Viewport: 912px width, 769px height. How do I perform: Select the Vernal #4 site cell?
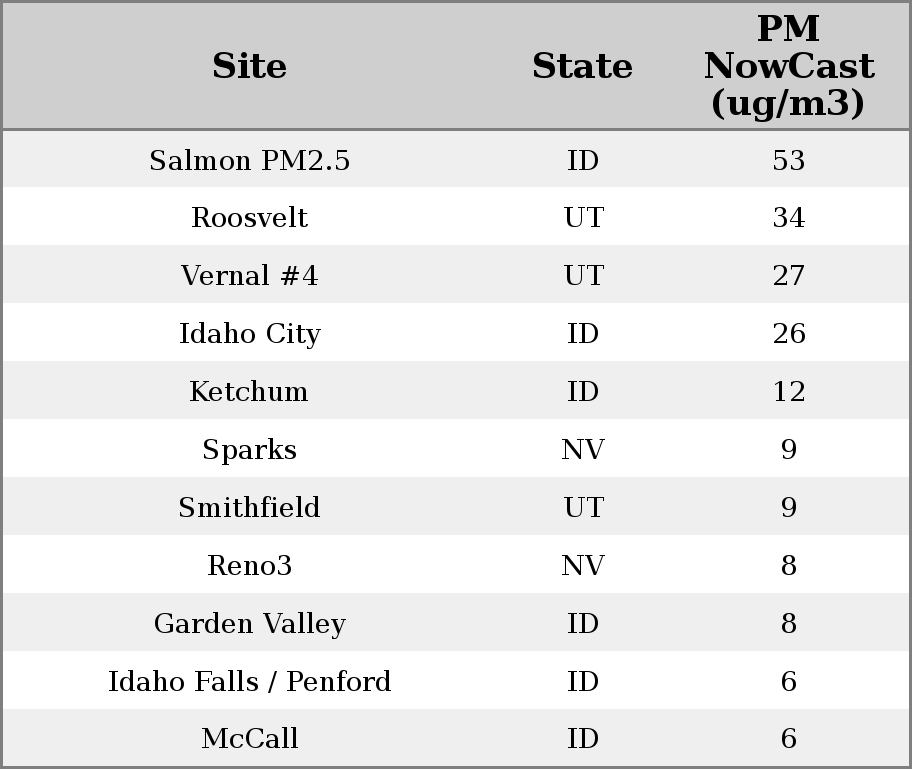pos(250,276)
